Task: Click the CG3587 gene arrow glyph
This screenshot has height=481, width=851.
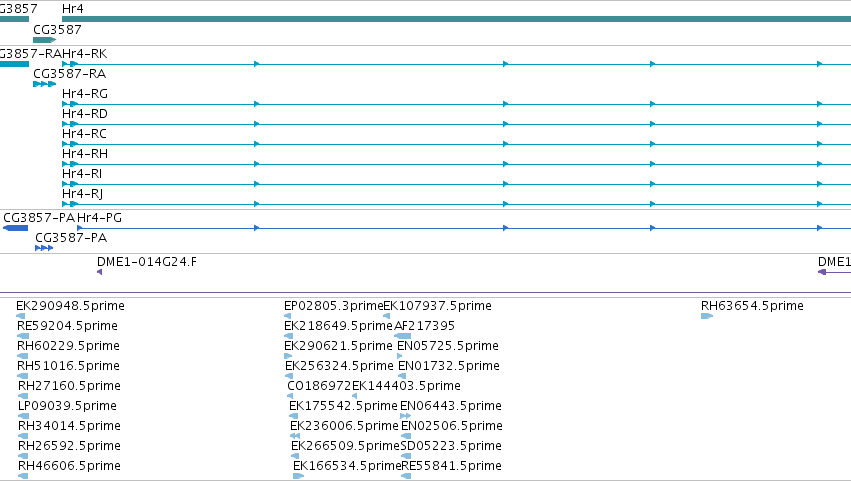Action: [45, 40]
